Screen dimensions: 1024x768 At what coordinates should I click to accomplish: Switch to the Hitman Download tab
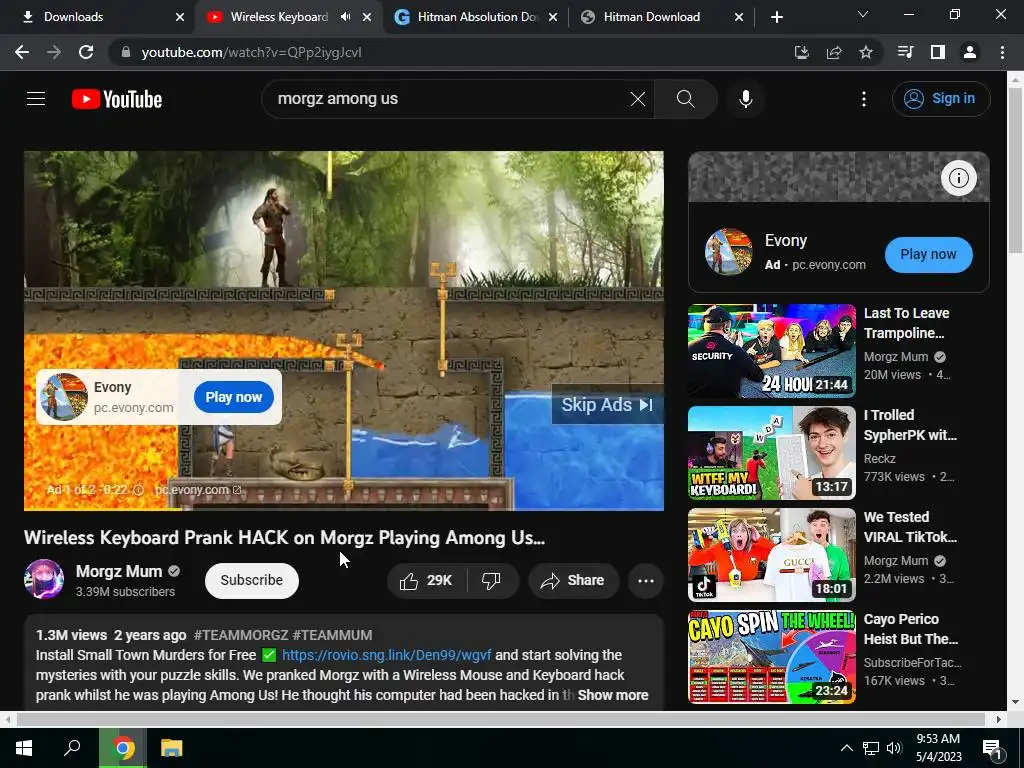point(660,17)
